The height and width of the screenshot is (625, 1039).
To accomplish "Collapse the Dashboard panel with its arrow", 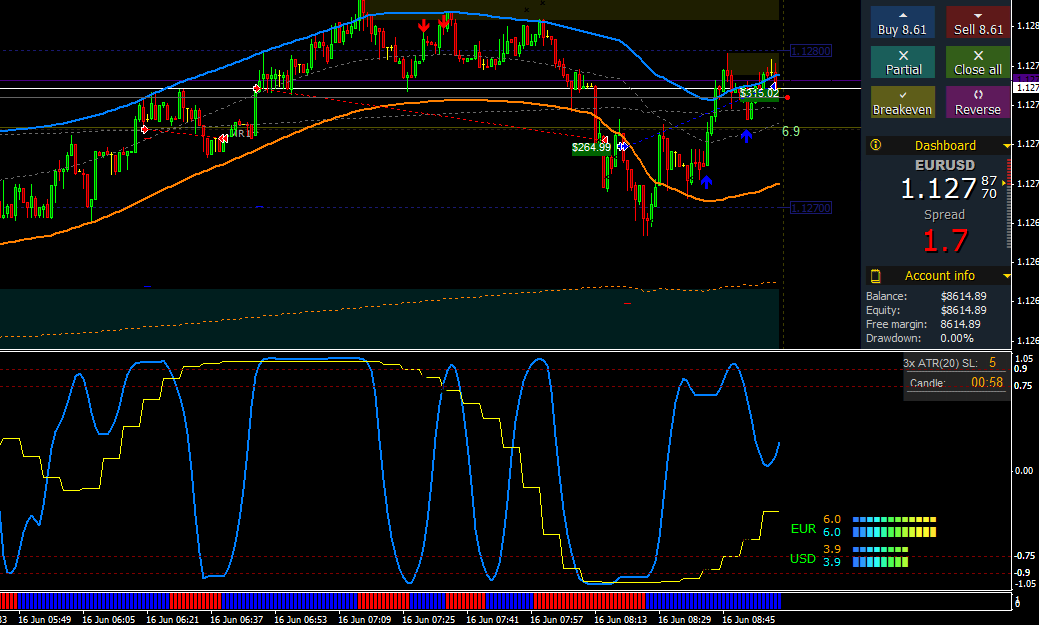I will (x=1007, y=146).
